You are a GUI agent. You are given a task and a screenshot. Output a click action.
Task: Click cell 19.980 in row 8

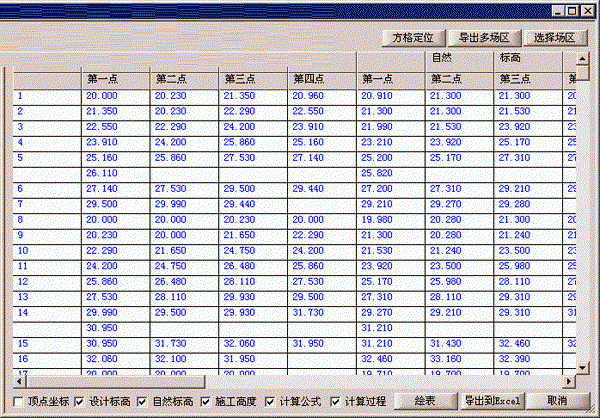pyautogui.click(x=391, y=220)
